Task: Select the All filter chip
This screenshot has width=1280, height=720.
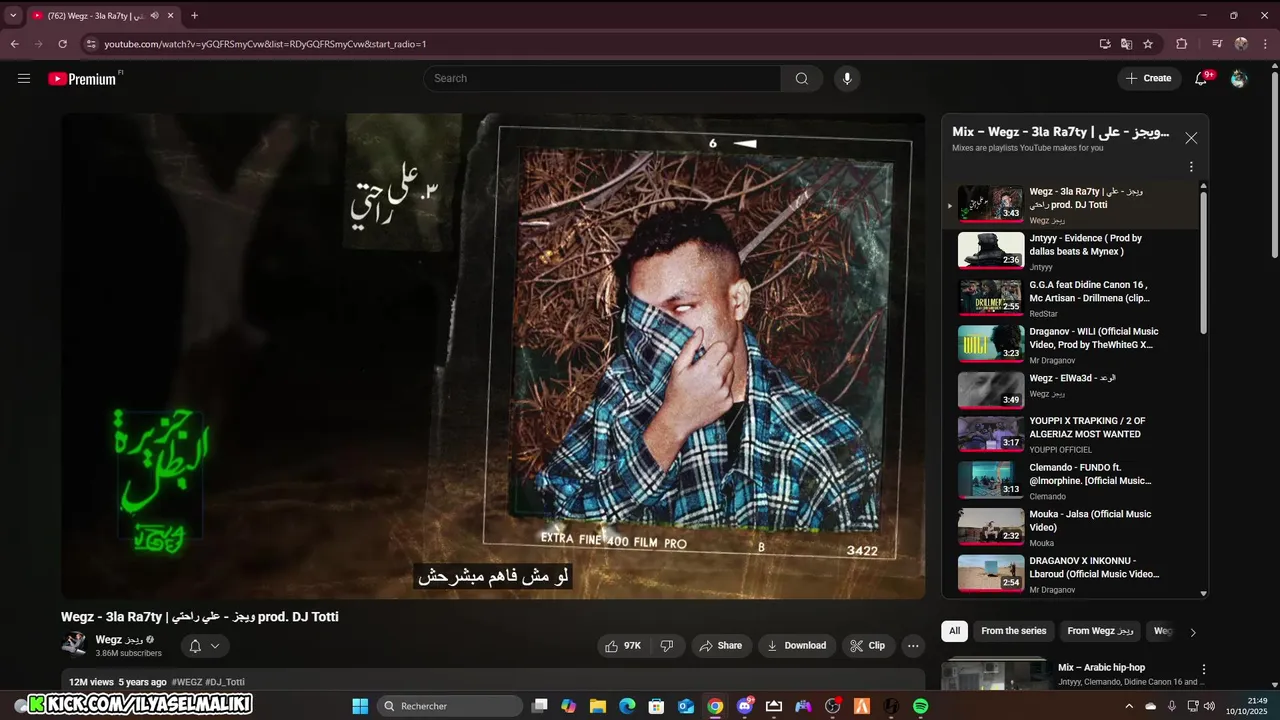Action: [955, 631]
